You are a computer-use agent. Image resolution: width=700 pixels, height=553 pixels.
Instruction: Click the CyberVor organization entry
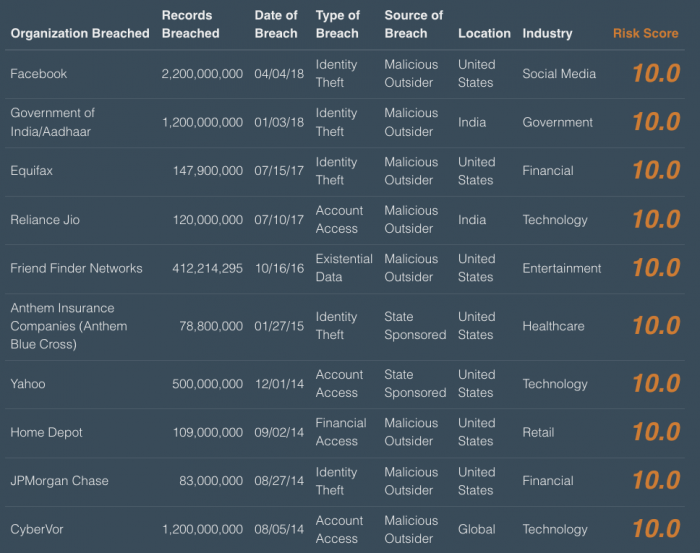pyautogui.click(x=35, y=529)
